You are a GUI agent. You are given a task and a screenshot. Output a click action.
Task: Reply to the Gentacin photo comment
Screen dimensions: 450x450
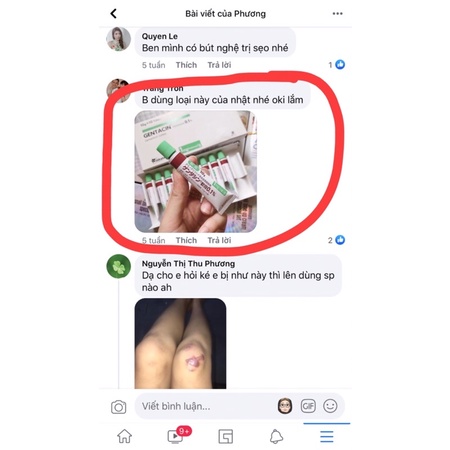click(x=219, y=240)
